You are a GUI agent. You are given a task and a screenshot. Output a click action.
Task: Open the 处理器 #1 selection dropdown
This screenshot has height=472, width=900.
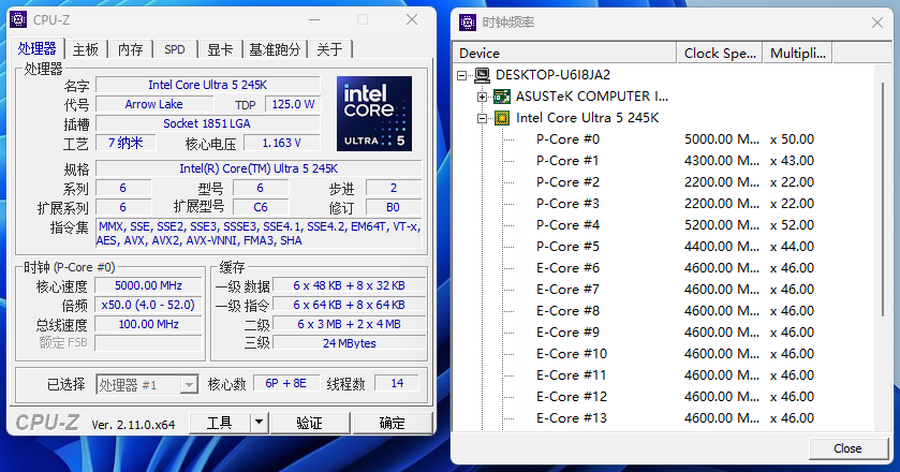tap(188, 384)
